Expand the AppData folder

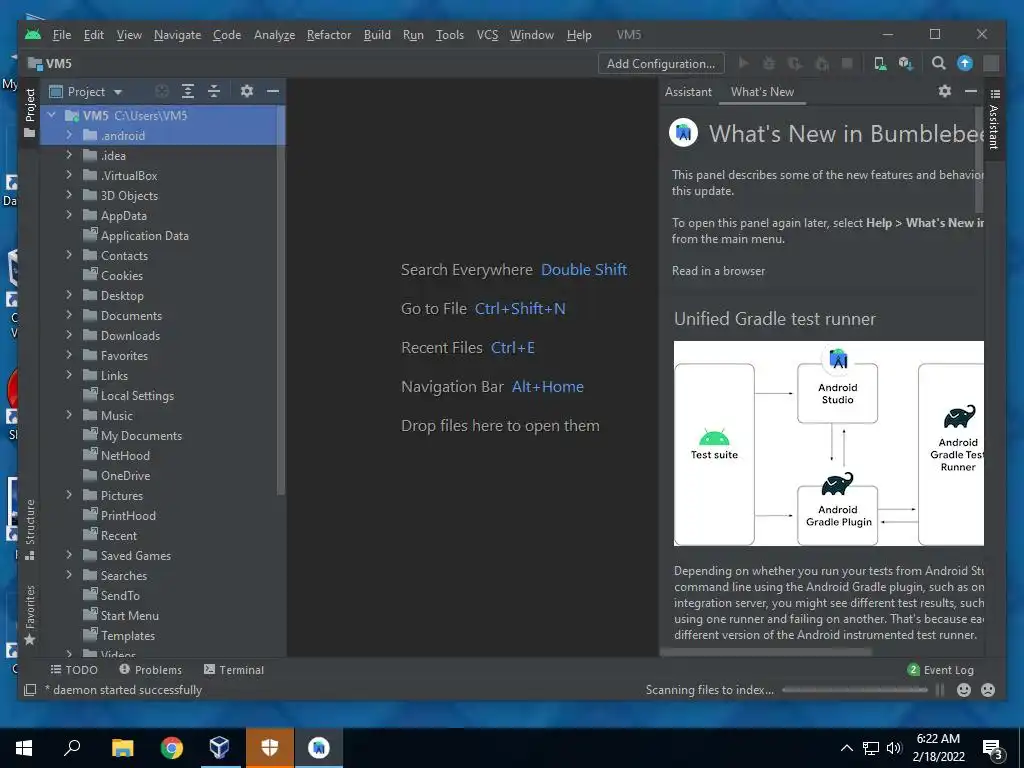[69, 215]
